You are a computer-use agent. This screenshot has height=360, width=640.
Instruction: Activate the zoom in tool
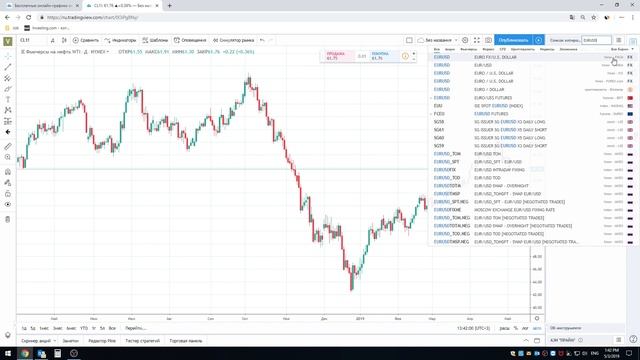8,157
